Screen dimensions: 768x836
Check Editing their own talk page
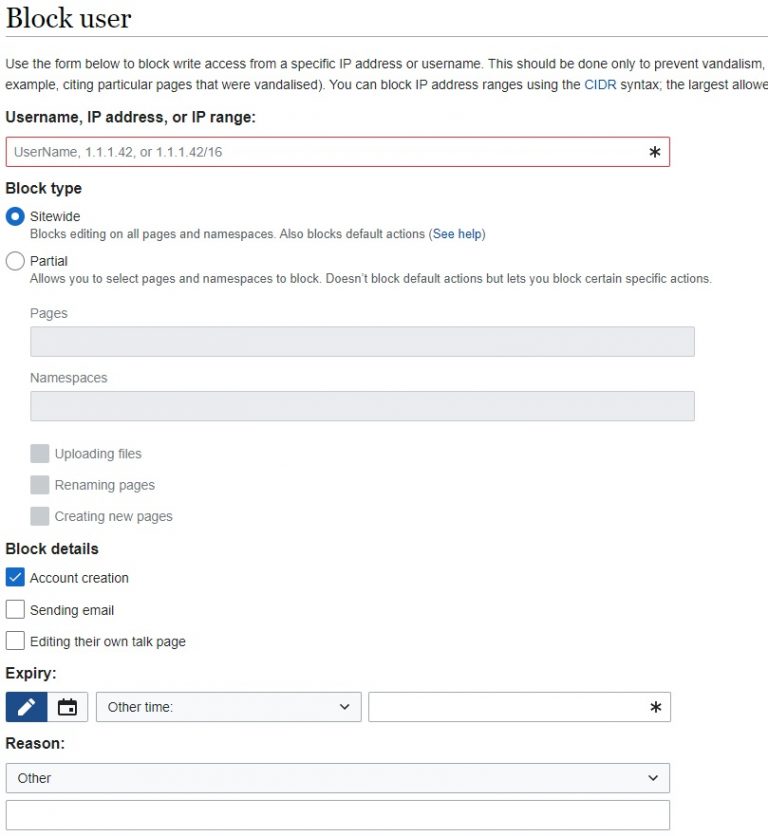point(15,641)
